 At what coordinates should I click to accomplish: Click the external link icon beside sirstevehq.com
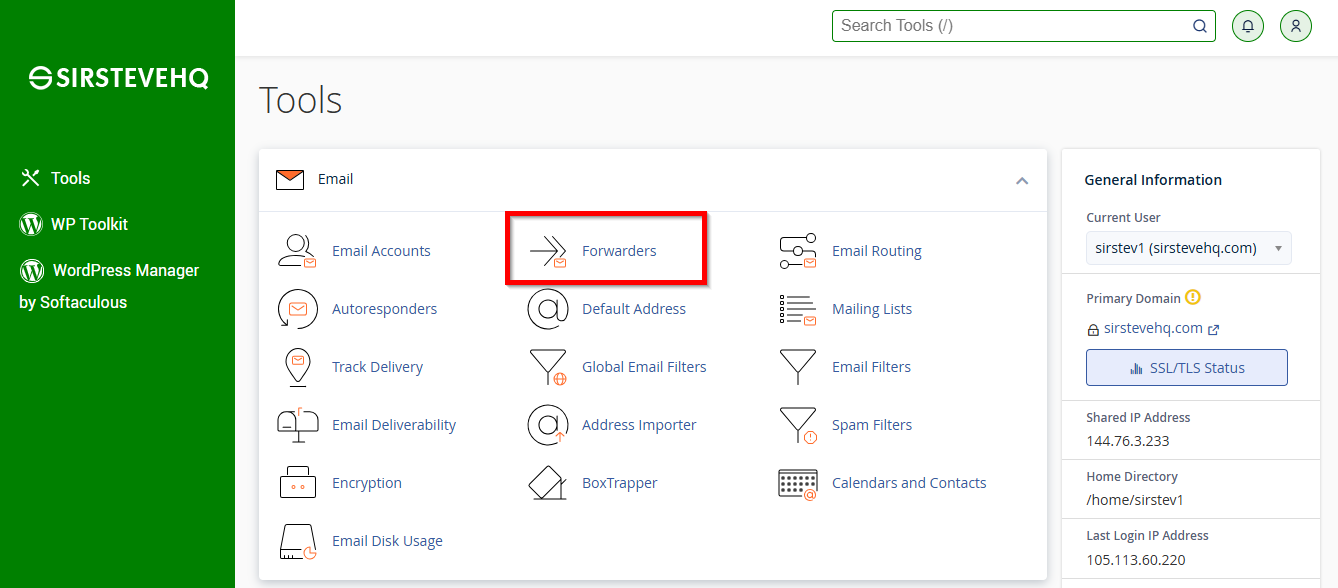pos(1213,329)
